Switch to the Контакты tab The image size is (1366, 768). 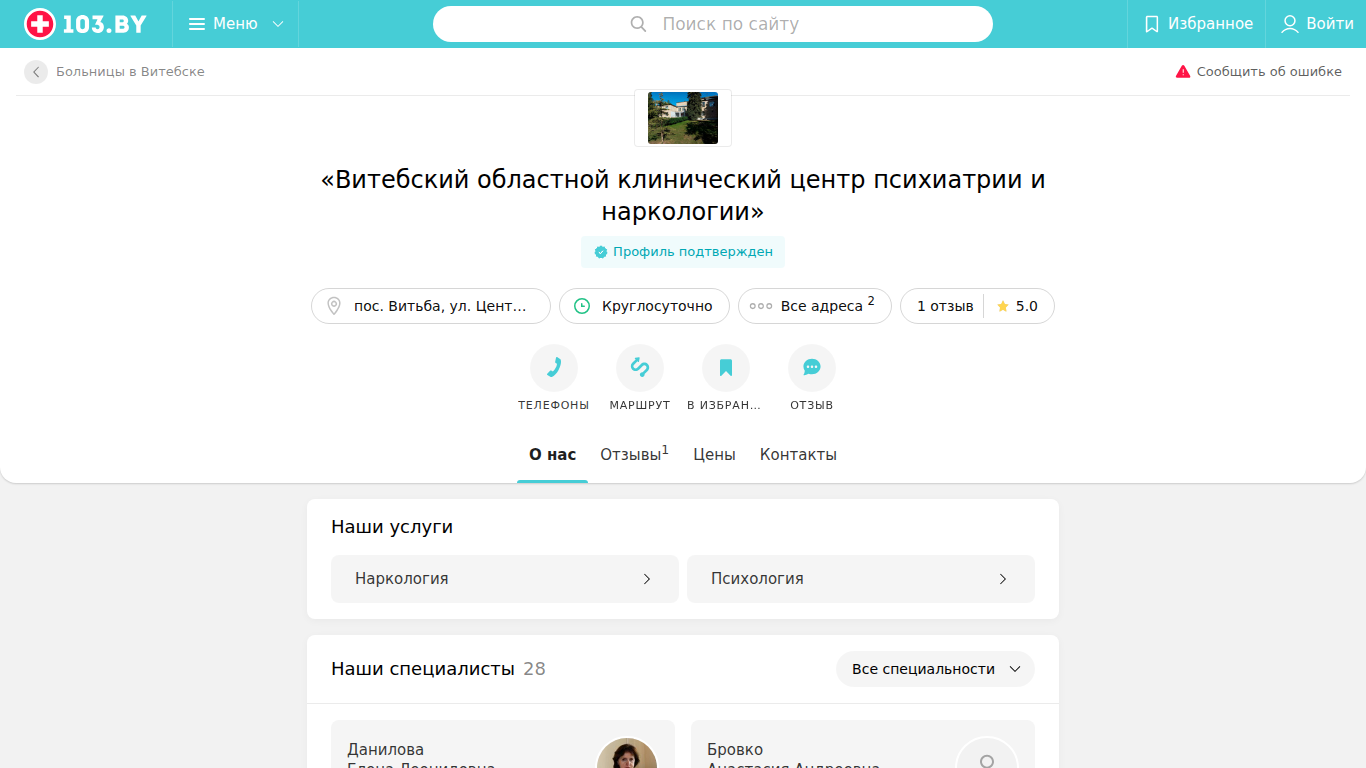click(798, 455)
